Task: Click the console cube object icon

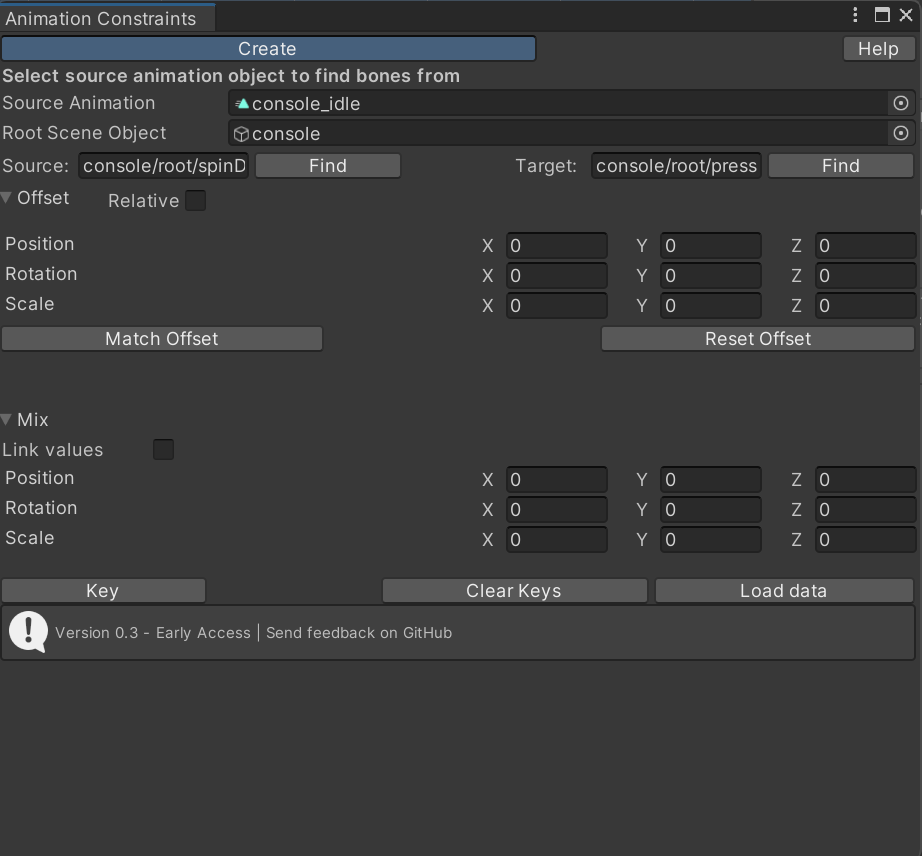Action: click(241, 134)
